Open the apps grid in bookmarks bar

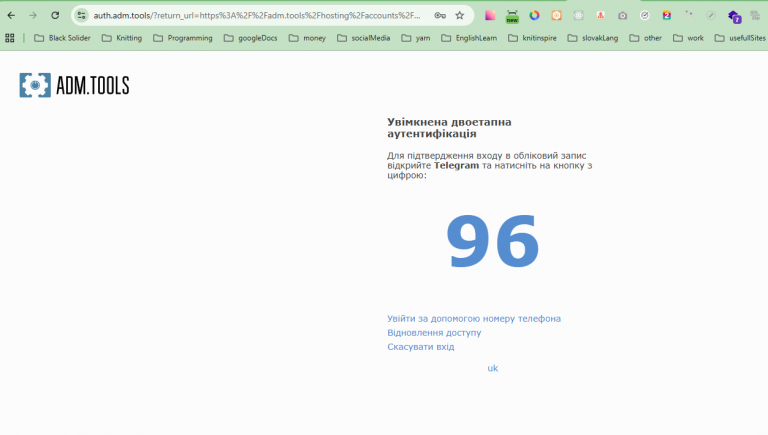tap(10, 38)
